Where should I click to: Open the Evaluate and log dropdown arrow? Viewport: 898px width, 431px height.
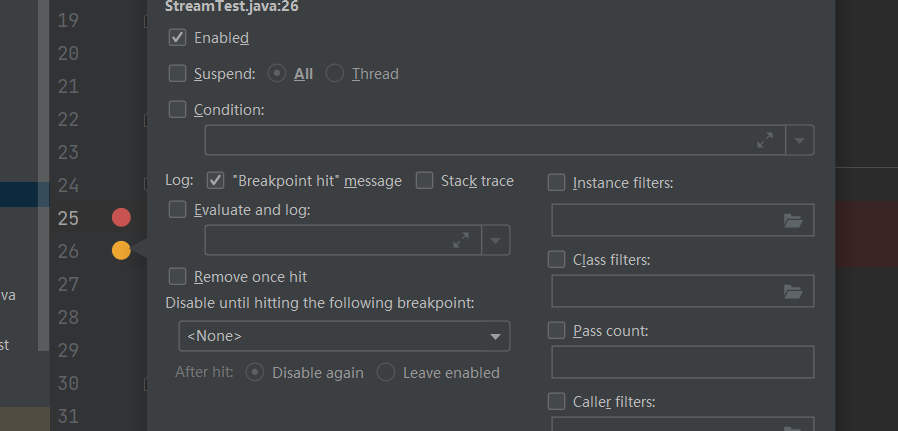click(x=496, y=240)
